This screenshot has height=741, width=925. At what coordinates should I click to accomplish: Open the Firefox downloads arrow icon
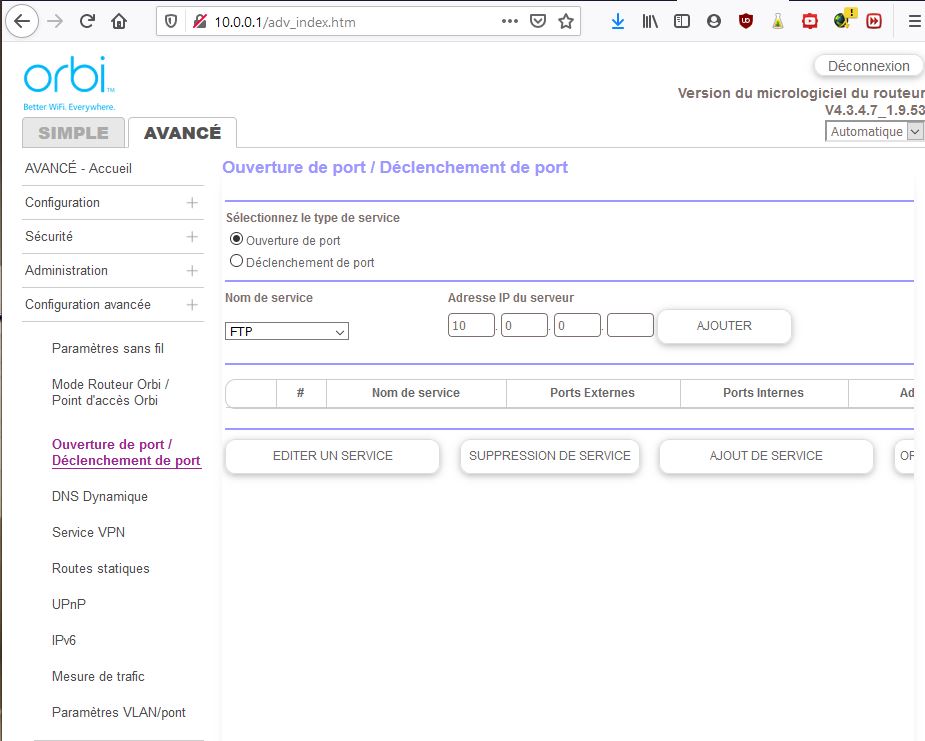617,21
